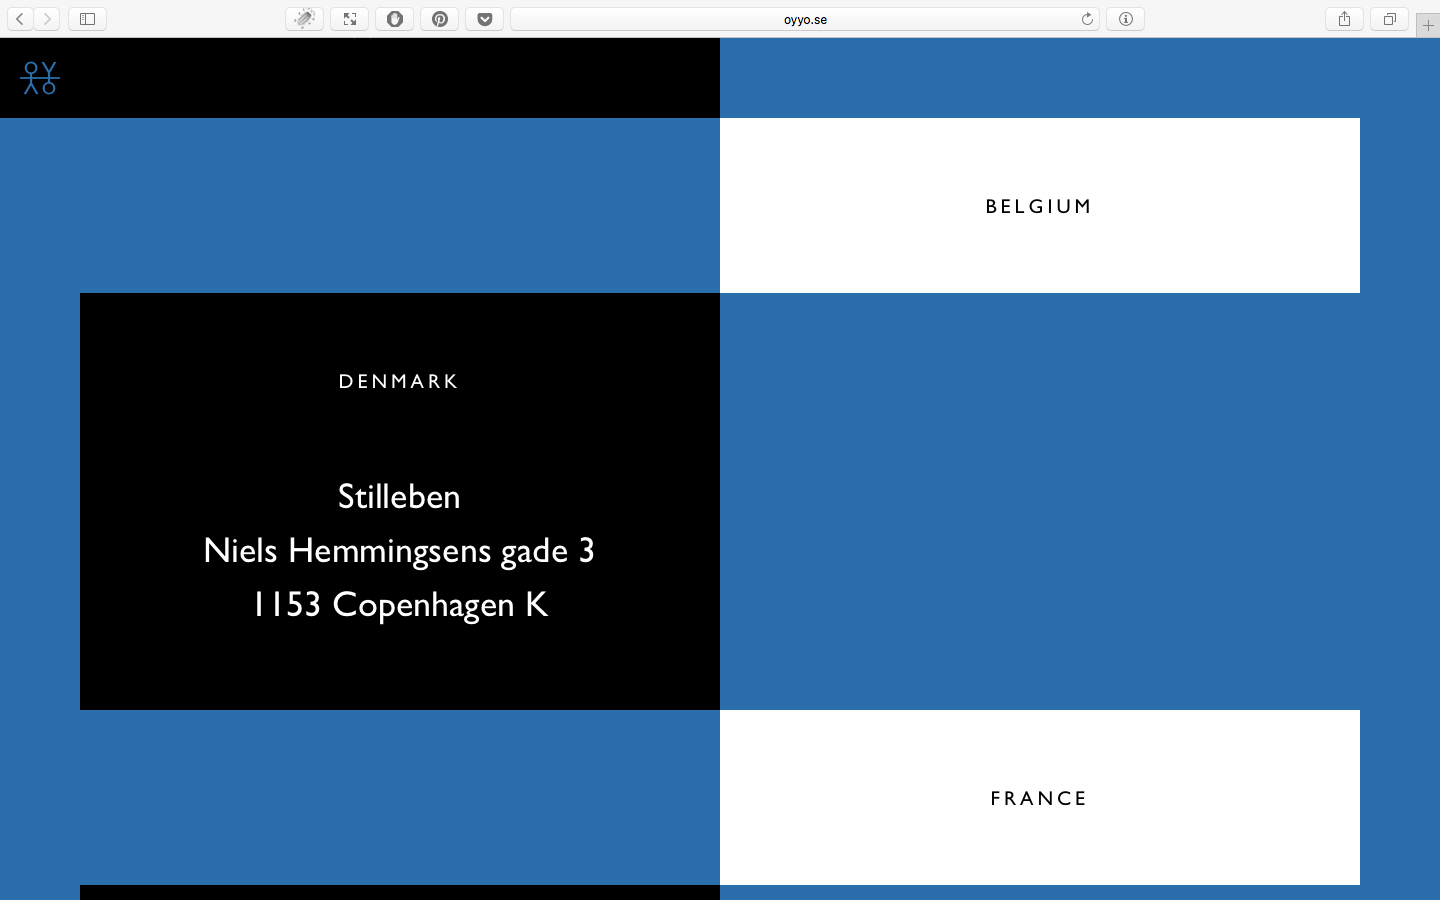
Task: Click the Niels Hemmingsens gade 3 address
Action: click(x=399, y=551)
